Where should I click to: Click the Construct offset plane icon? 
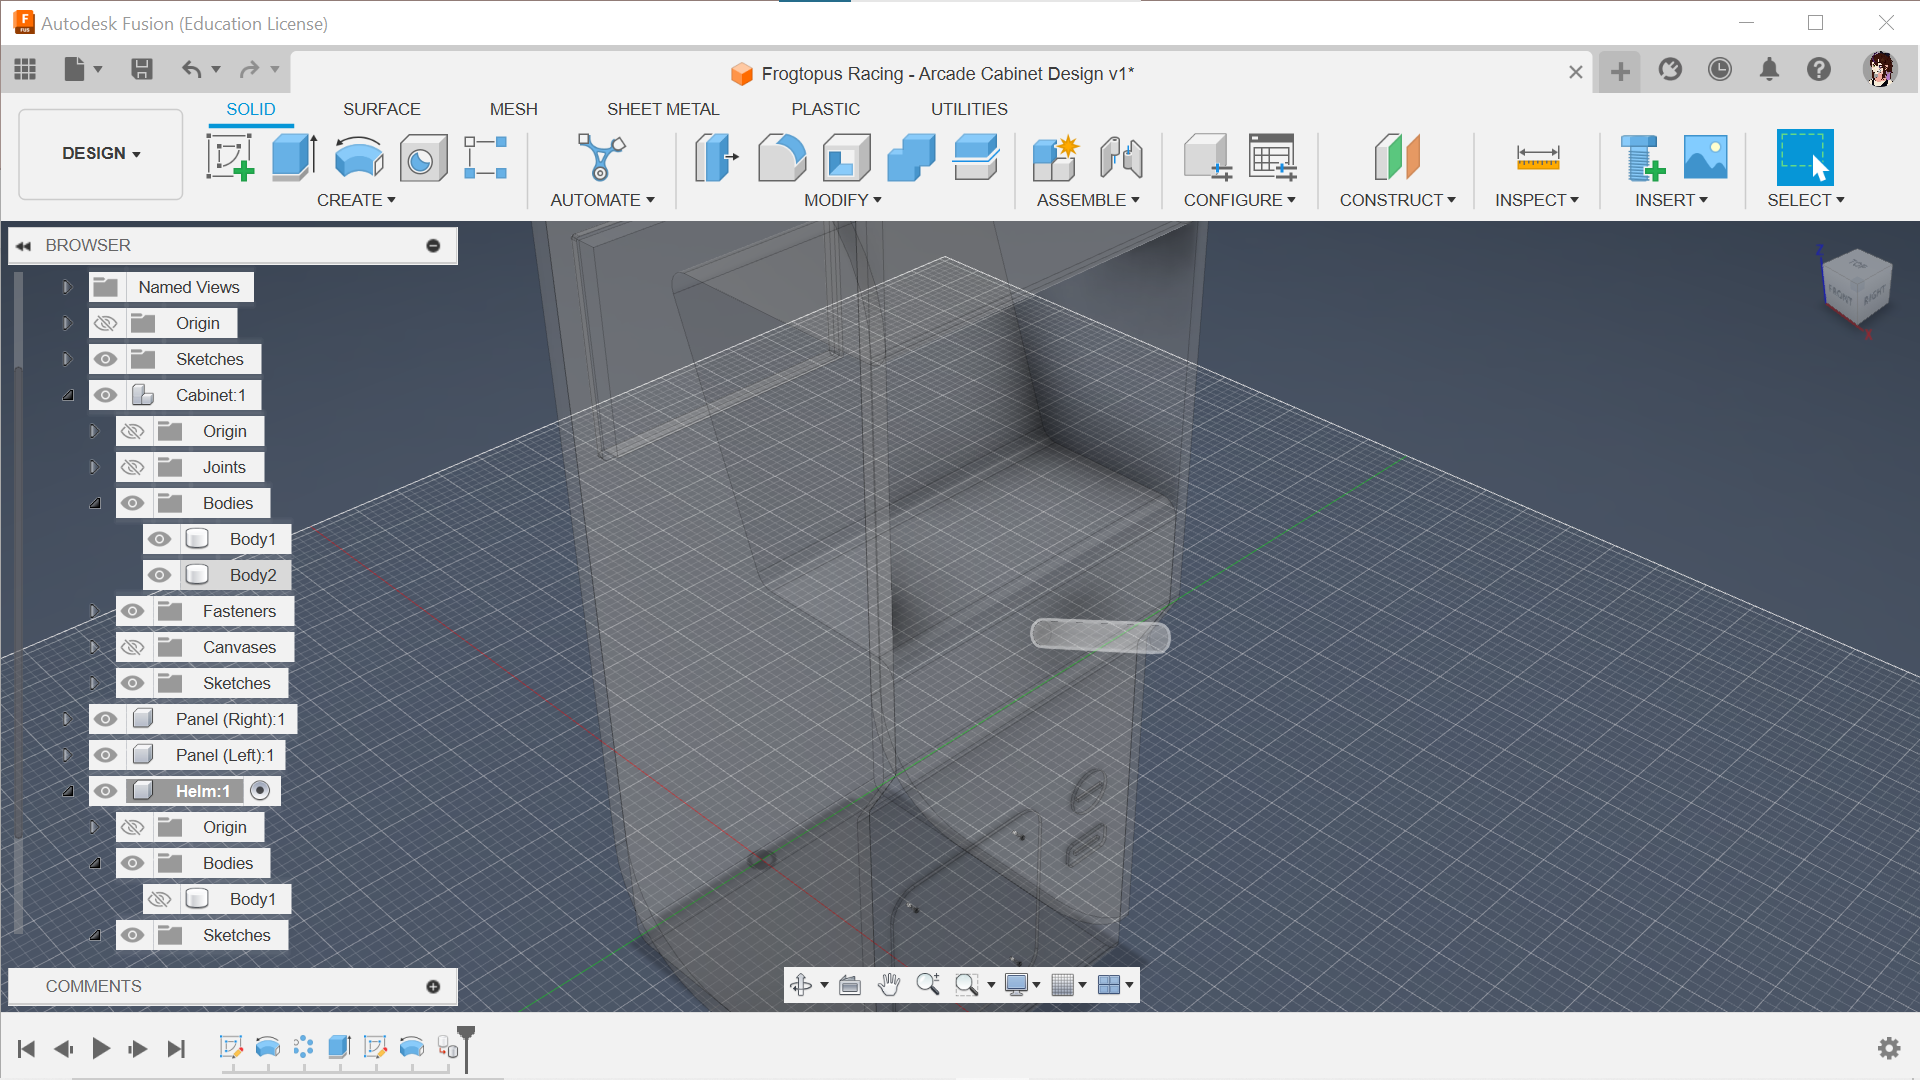pyautogui.click(x=1396, y=156)
